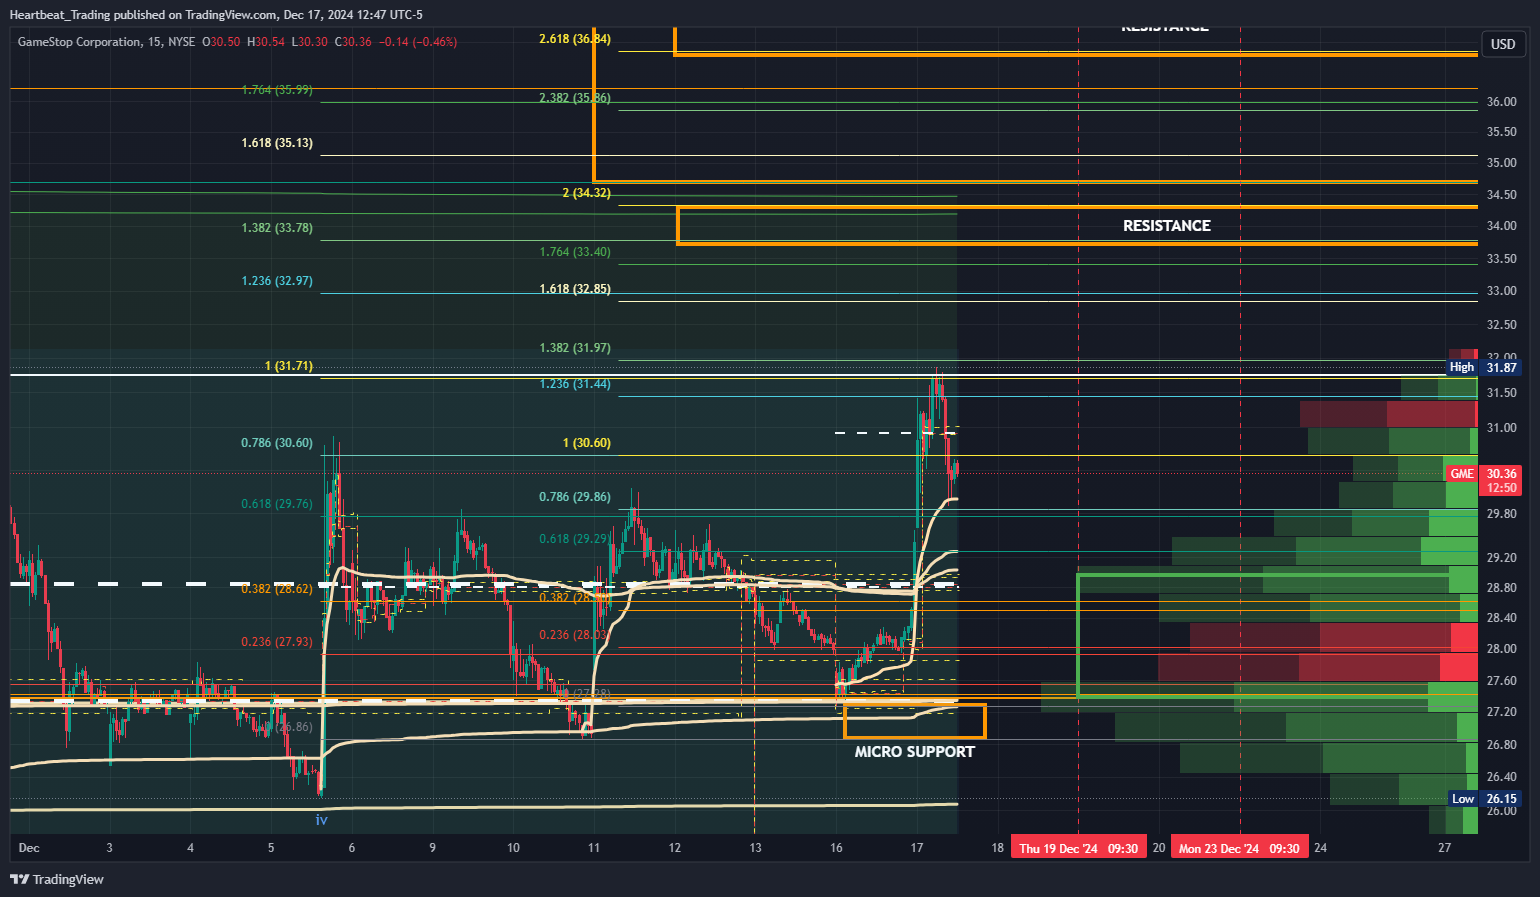The image size is (1540, 897).
Task: Click the 1.618 (35.13) Fibonacci label
Action: point(277,143)
